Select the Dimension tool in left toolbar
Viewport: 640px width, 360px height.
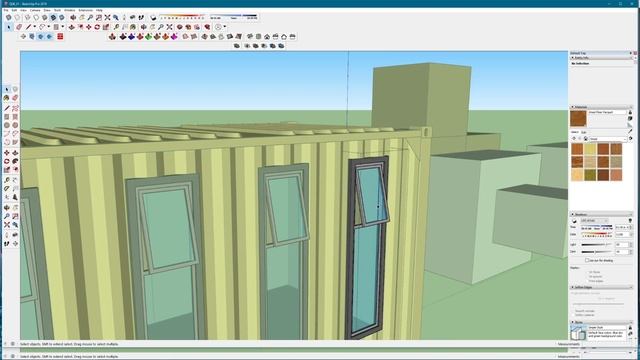[x=15, y=180]
